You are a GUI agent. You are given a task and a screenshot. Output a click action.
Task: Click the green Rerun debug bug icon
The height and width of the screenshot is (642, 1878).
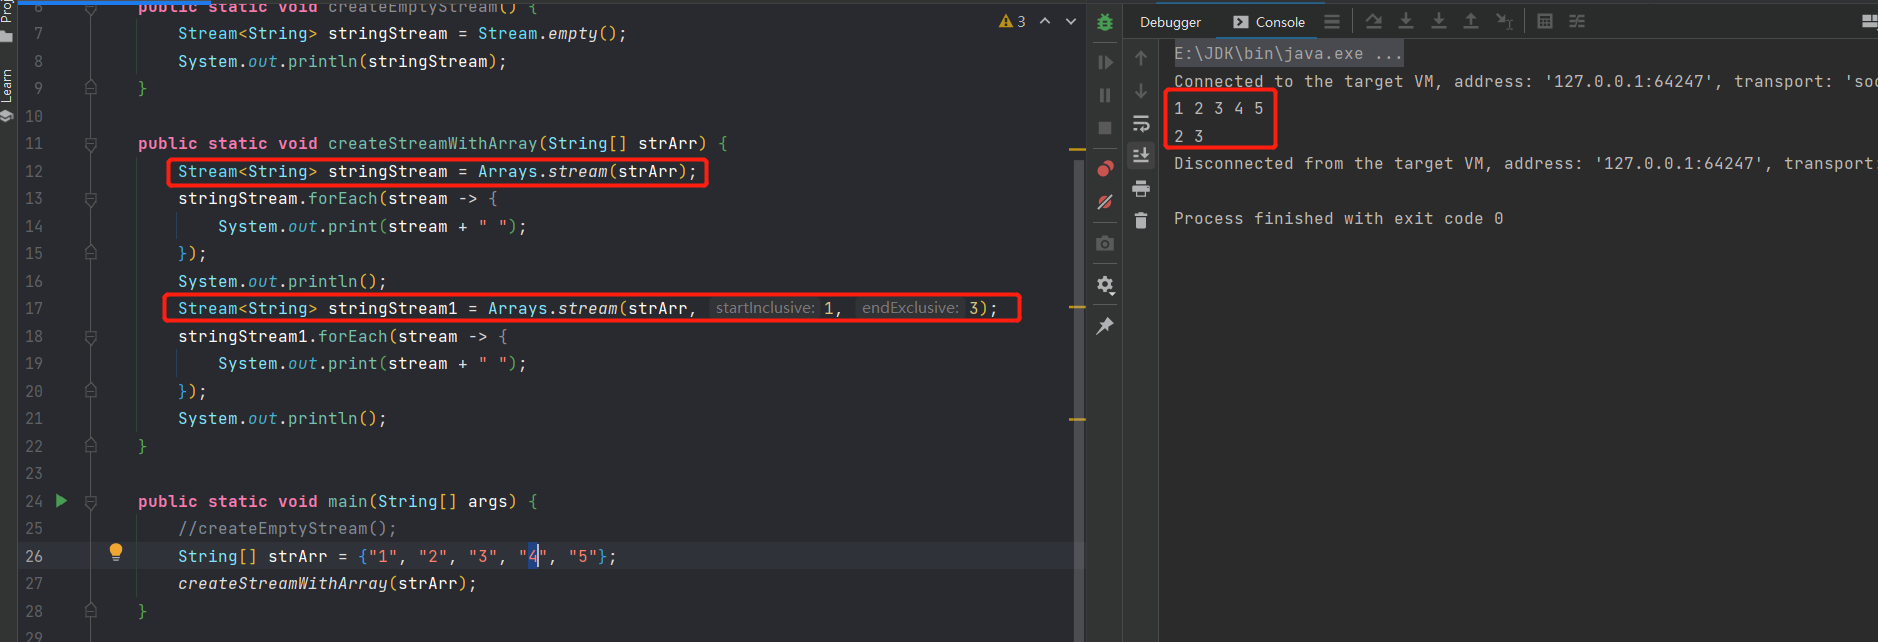1105,22
